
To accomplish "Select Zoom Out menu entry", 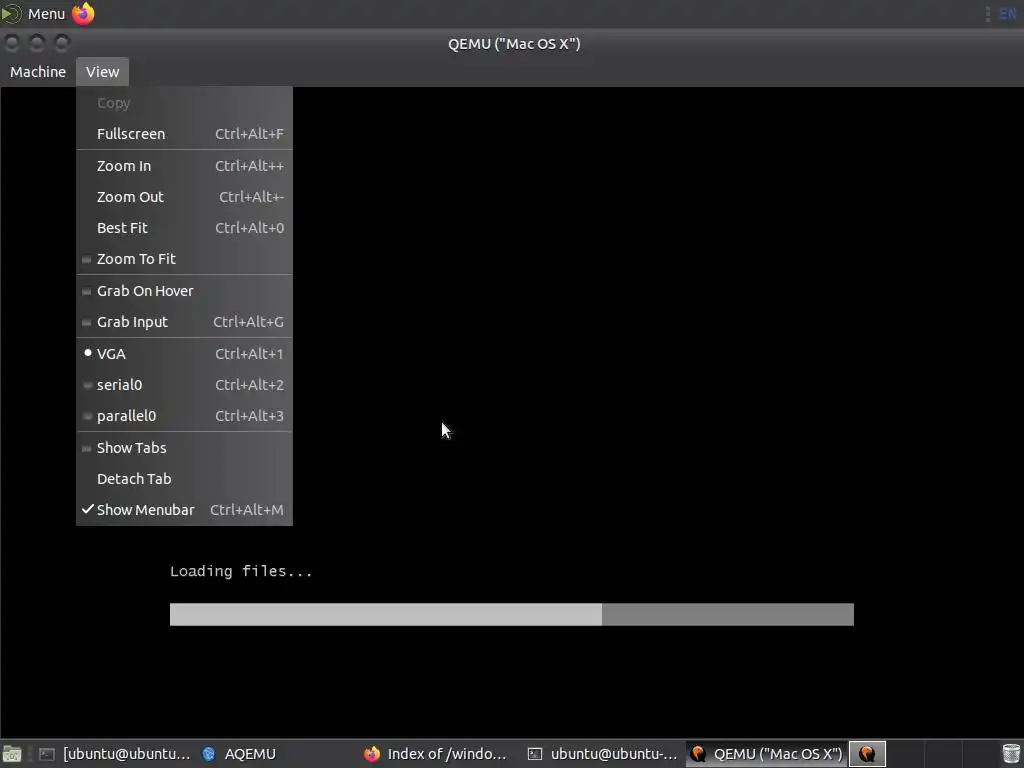I will pyautogui.click(x=184, y=197).
